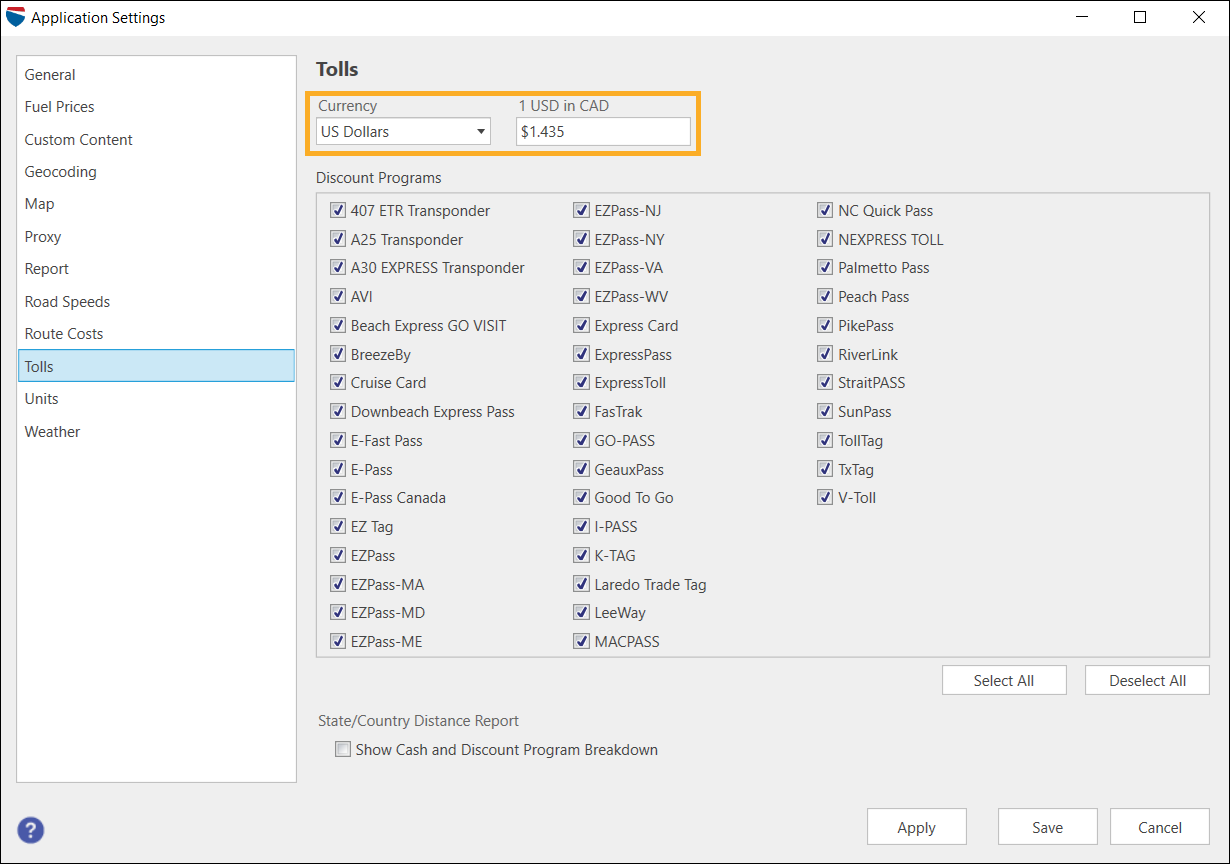Open the Road Speeds settings page

[67, 301]
